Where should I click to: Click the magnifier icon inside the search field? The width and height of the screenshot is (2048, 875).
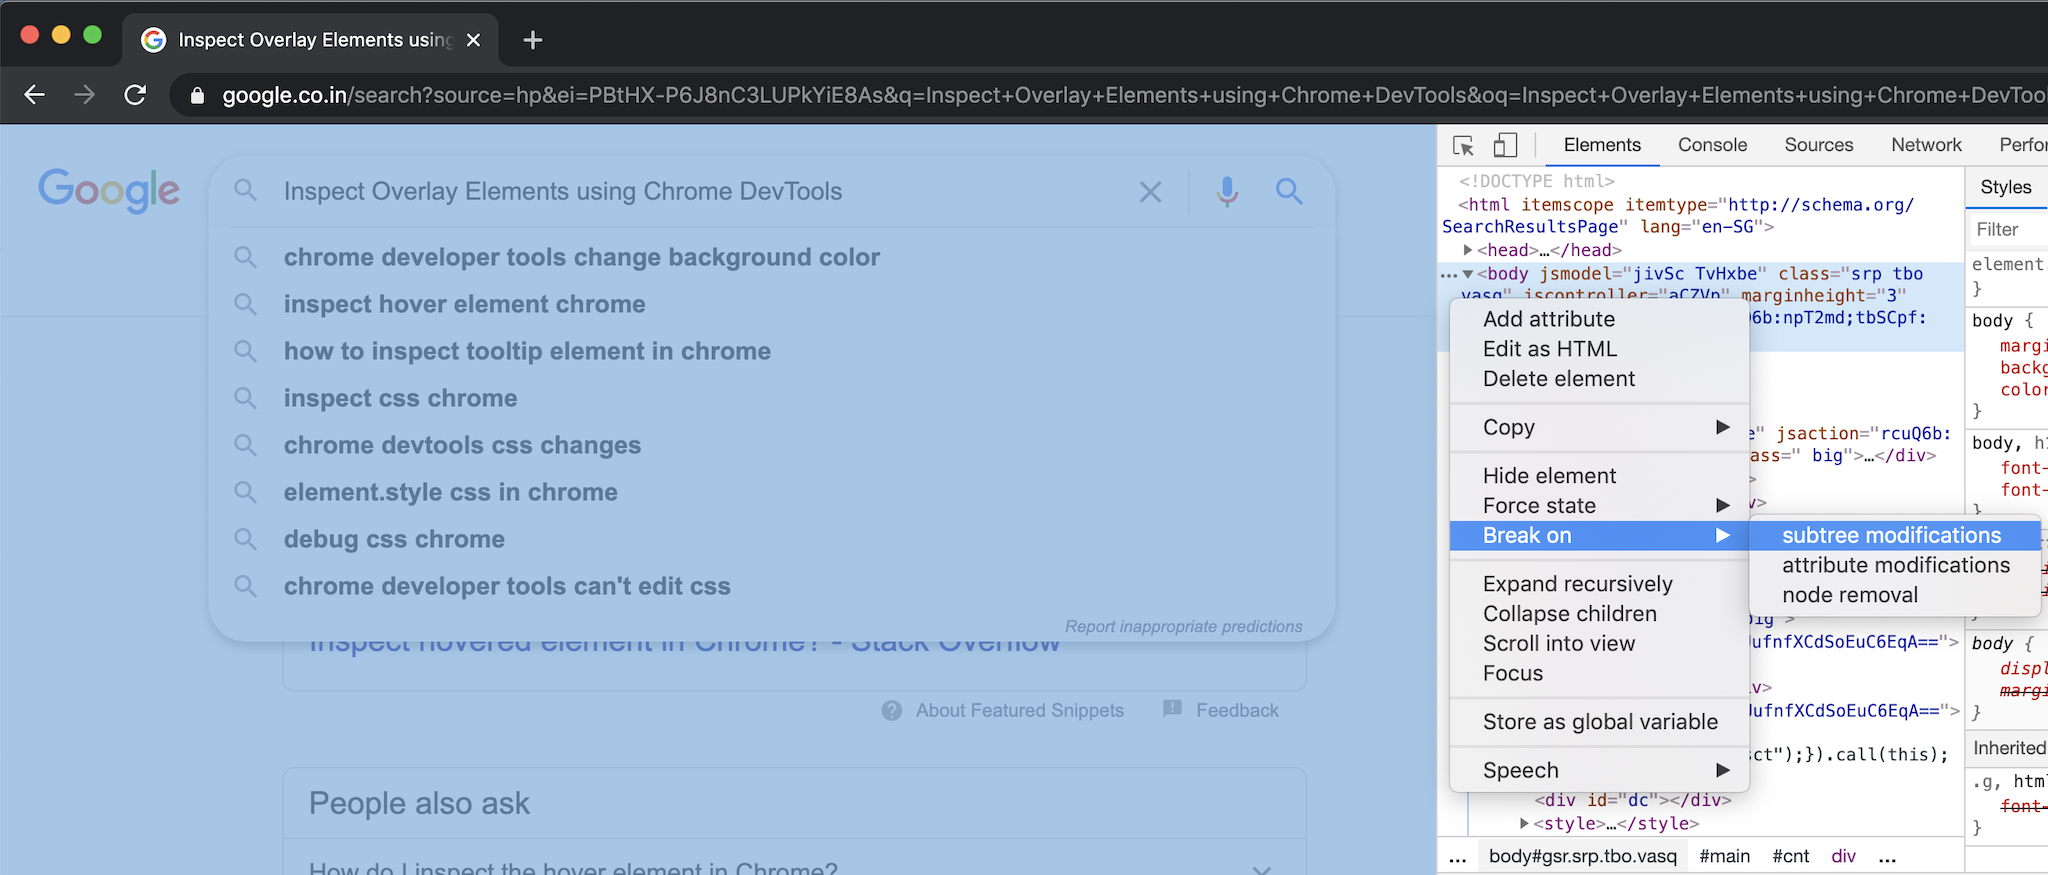[x=245, y=190]
